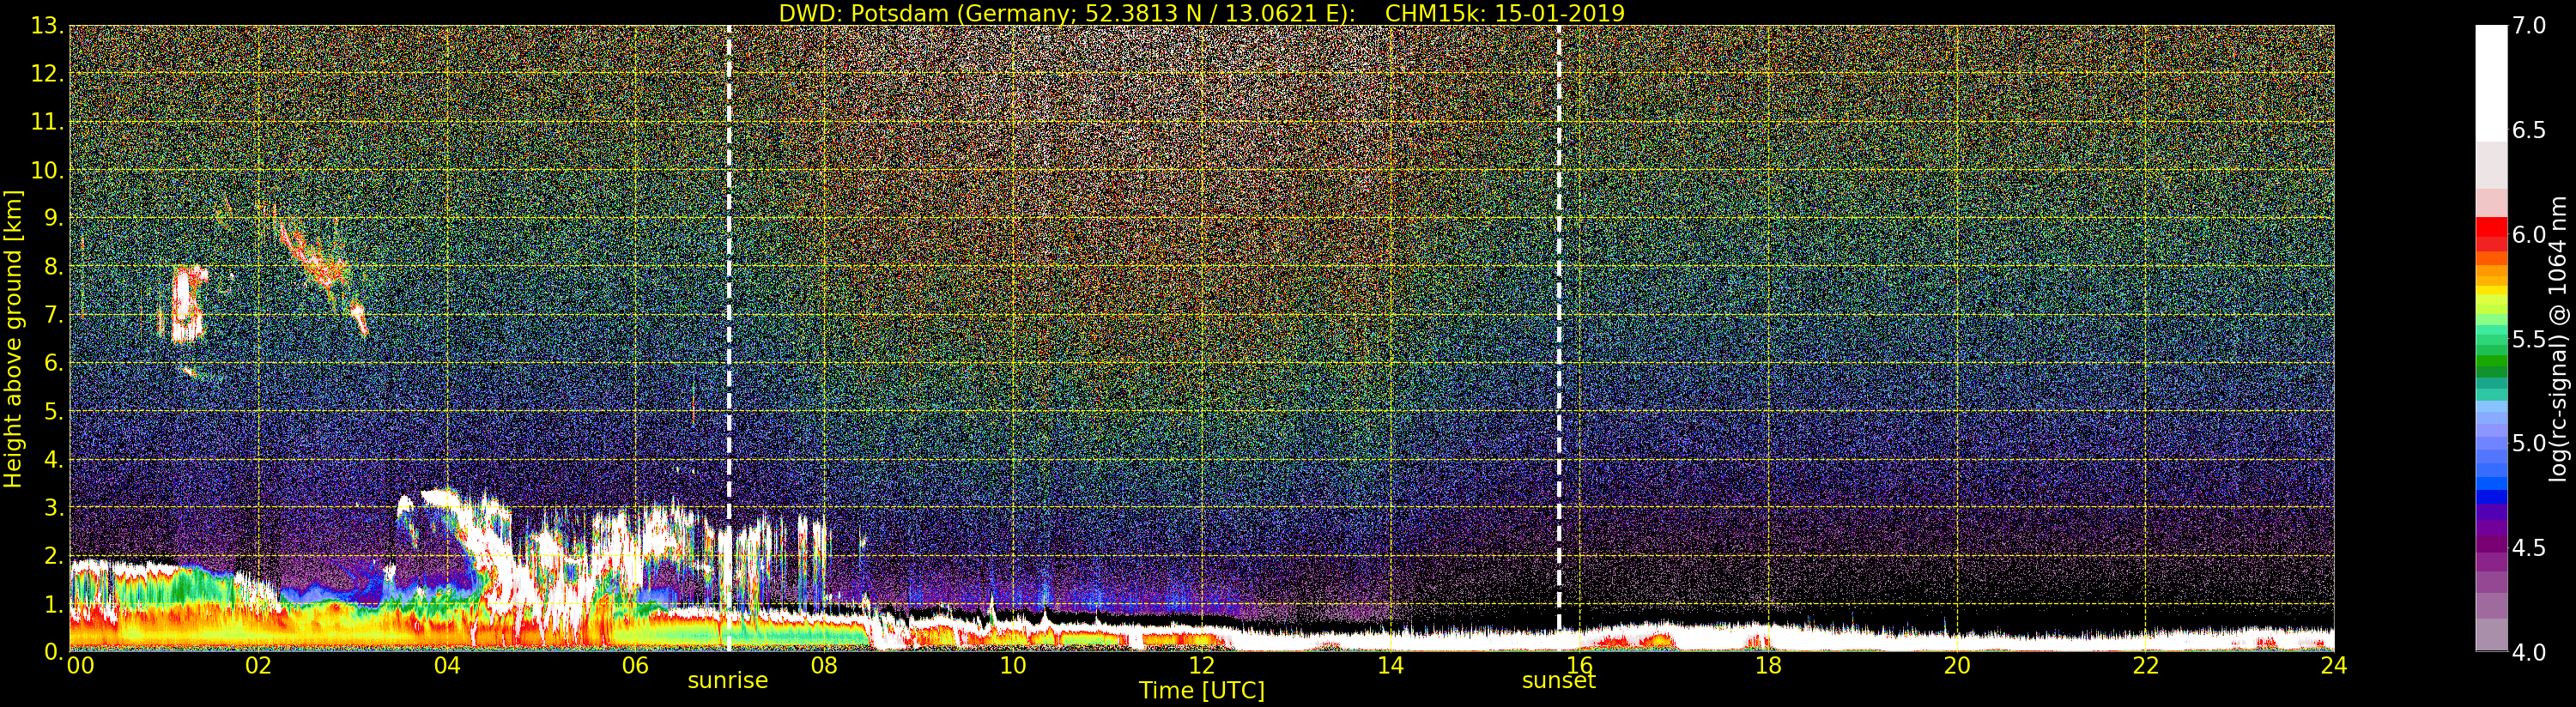Click the time axis tick label '00'
The width and height of the screenshot is (2576, 707).
[80, 665]
